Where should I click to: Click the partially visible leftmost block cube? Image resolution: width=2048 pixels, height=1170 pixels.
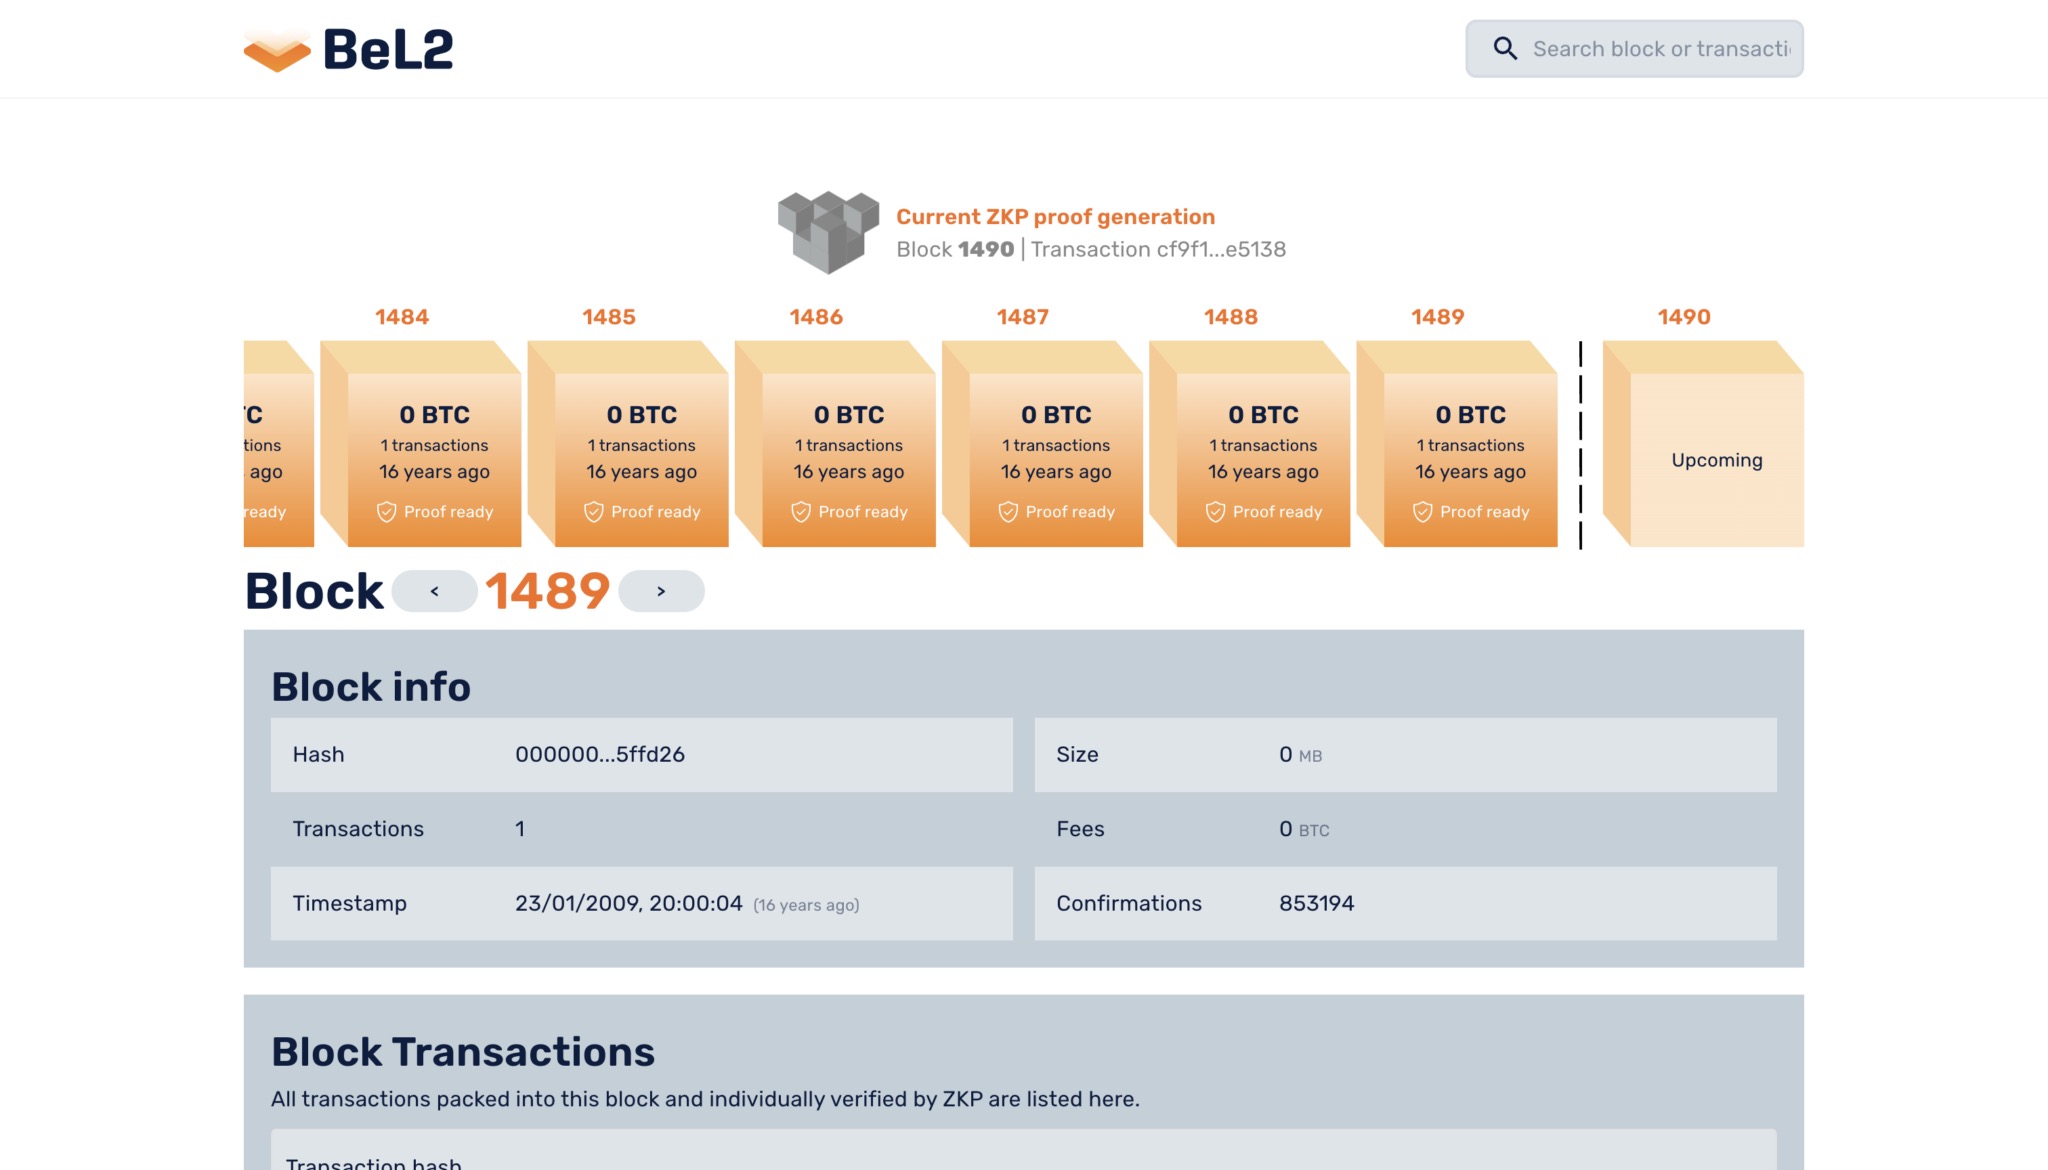coord(278,444)
